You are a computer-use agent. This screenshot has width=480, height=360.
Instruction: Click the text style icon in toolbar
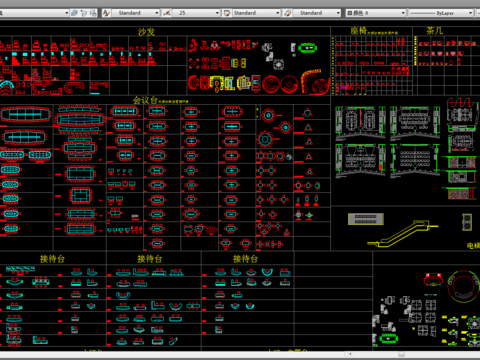pos(106,13)
